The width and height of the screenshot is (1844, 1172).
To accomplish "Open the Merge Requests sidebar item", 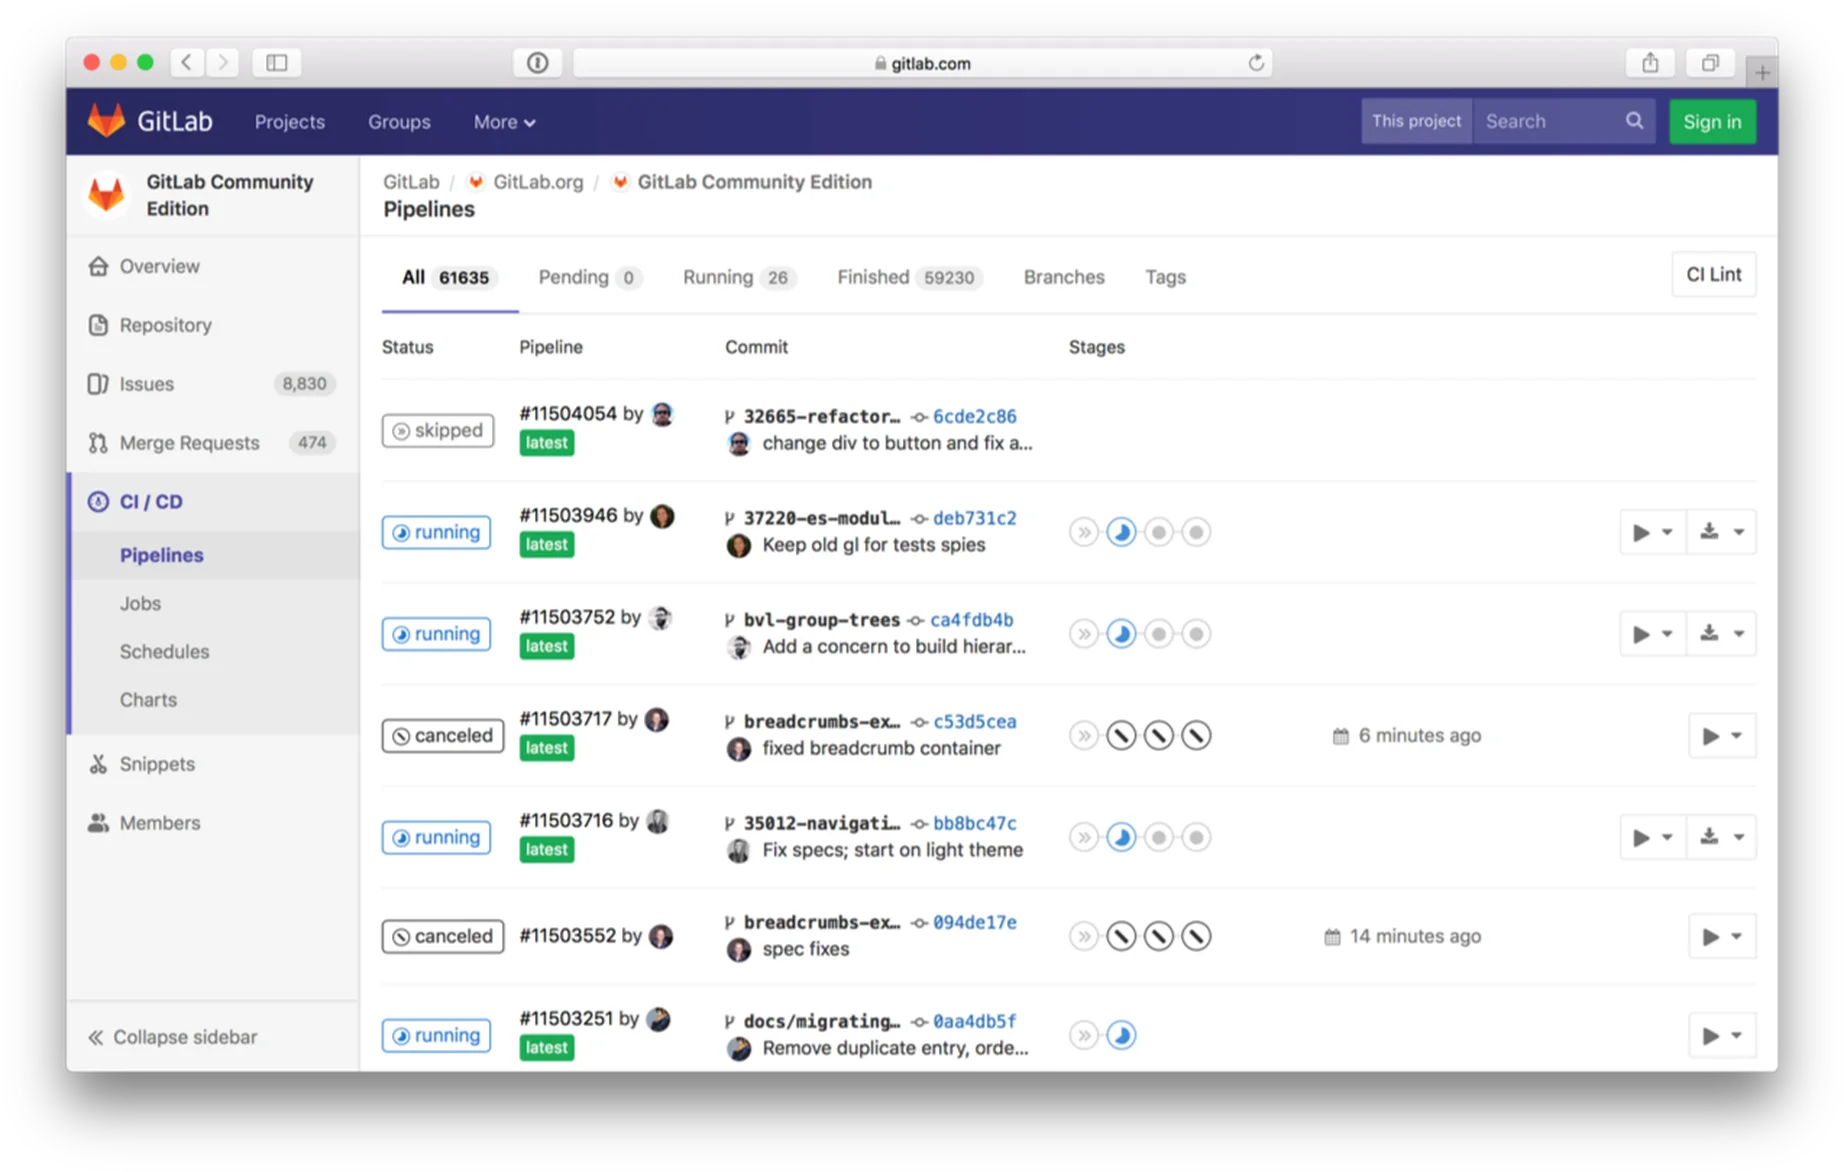I will click(x=188, y=442).
